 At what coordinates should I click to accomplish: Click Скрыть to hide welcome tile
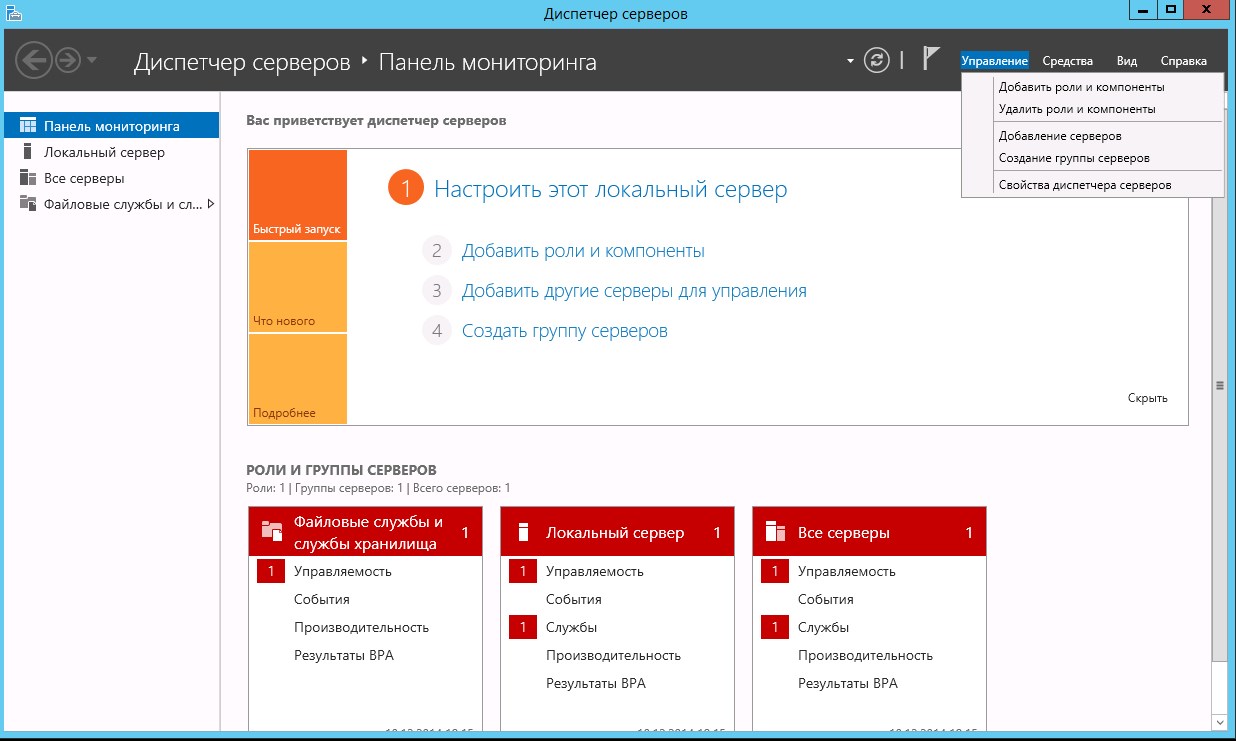(1147, 398)
